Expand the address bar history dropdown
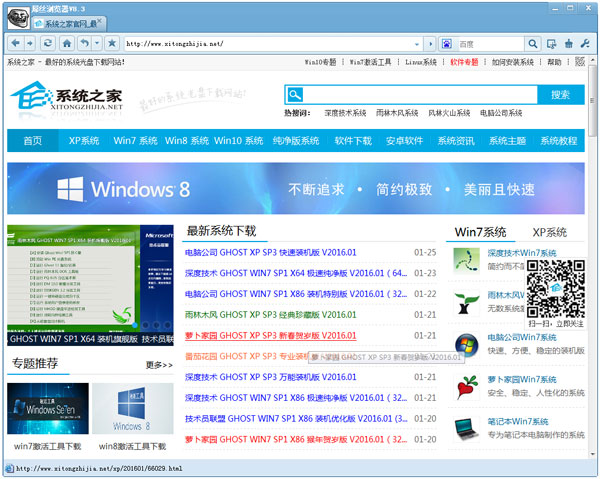 point(417,44)
